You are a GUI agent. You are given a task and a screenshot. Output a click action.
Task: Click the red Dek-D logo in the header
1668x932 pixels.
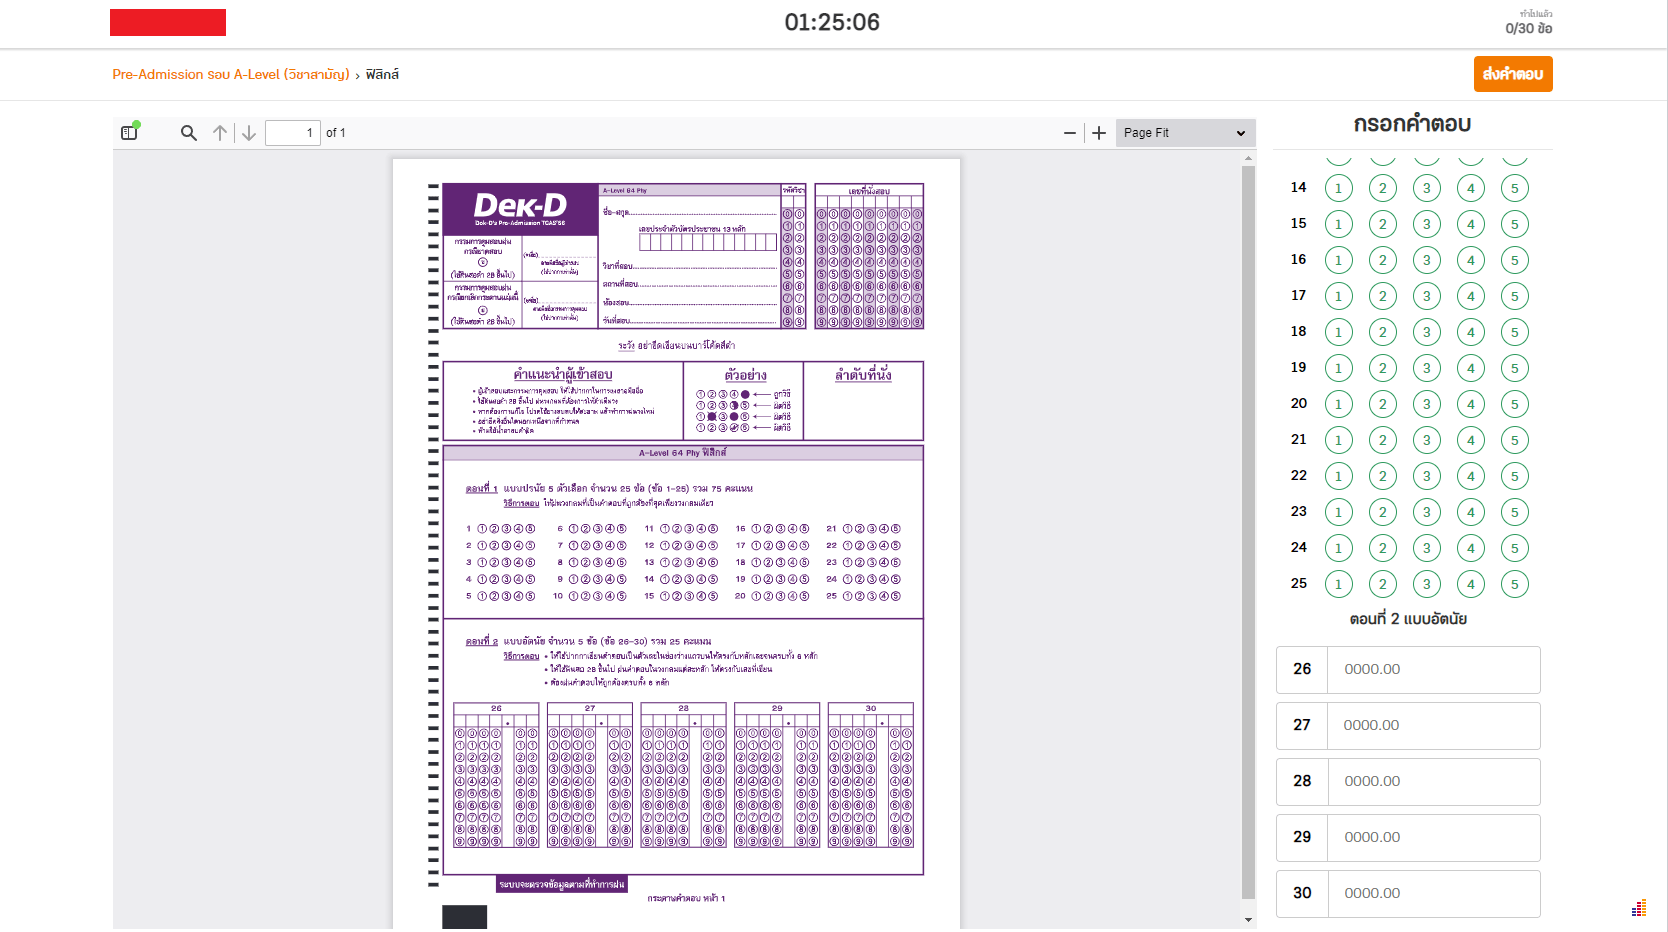(x=167, y=22)
